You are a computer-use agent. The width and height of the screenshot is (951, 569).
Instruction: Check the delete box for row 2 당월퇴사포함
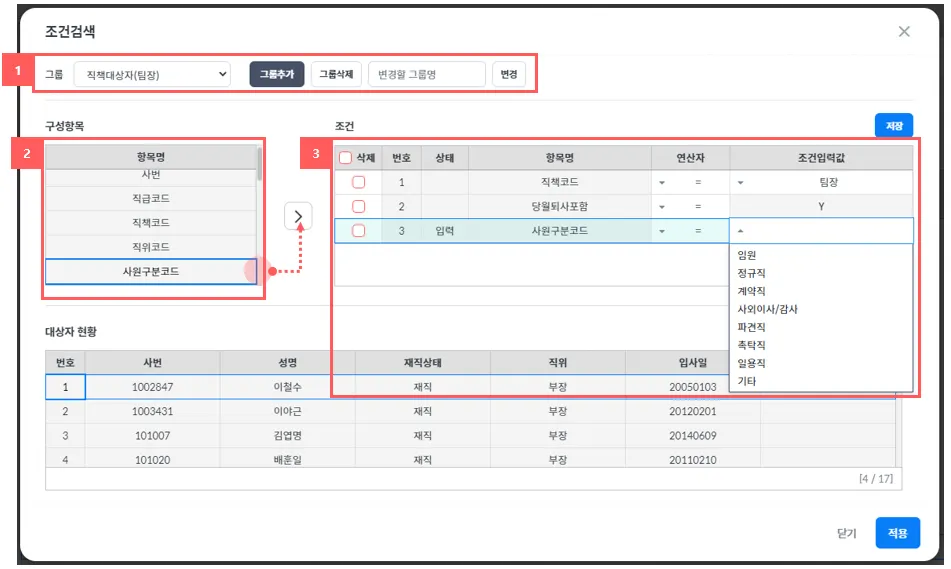tap(358, 206)
